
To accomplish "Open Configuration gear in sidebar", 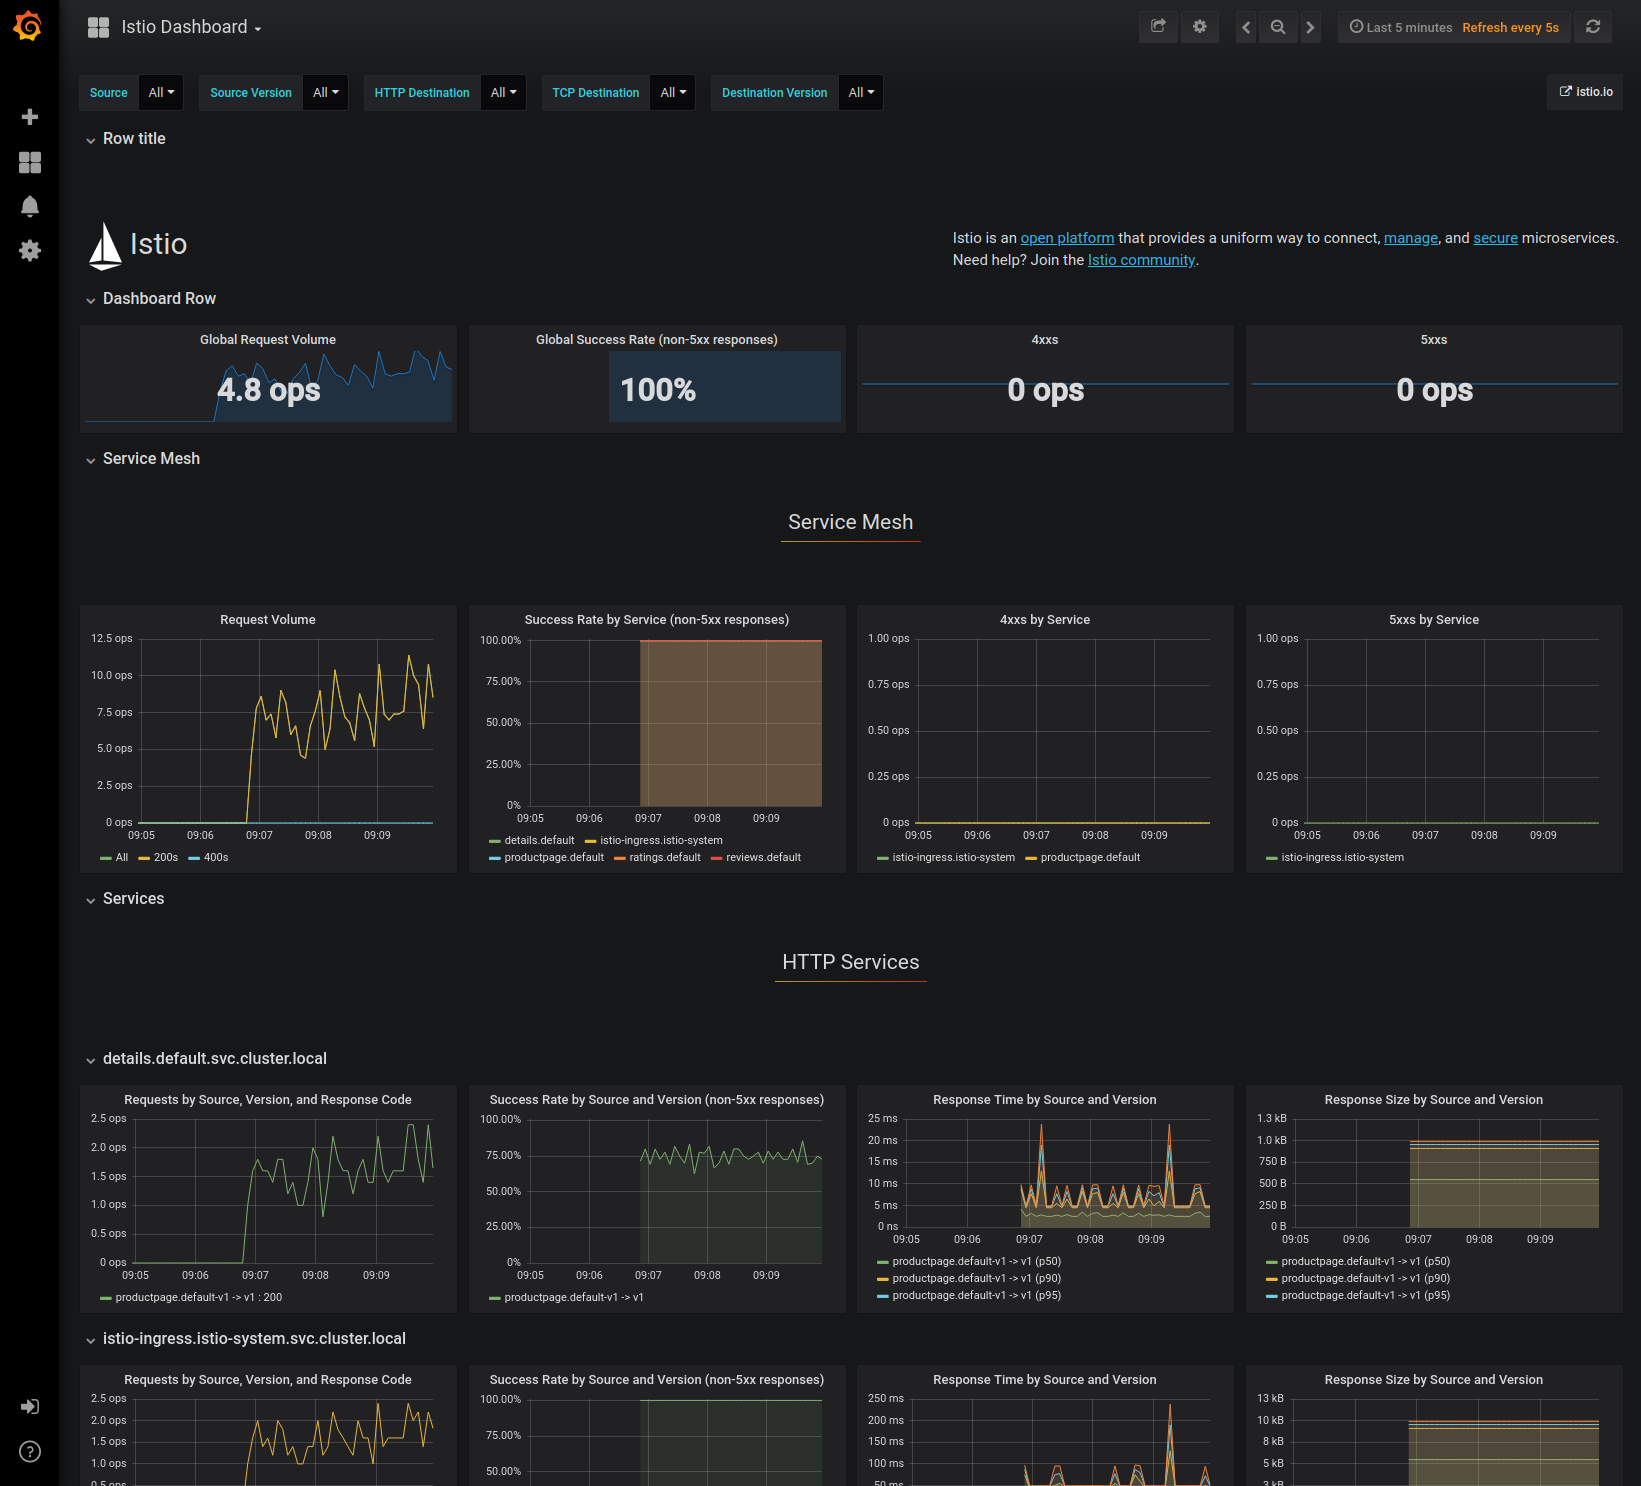I will click(30, 250).
